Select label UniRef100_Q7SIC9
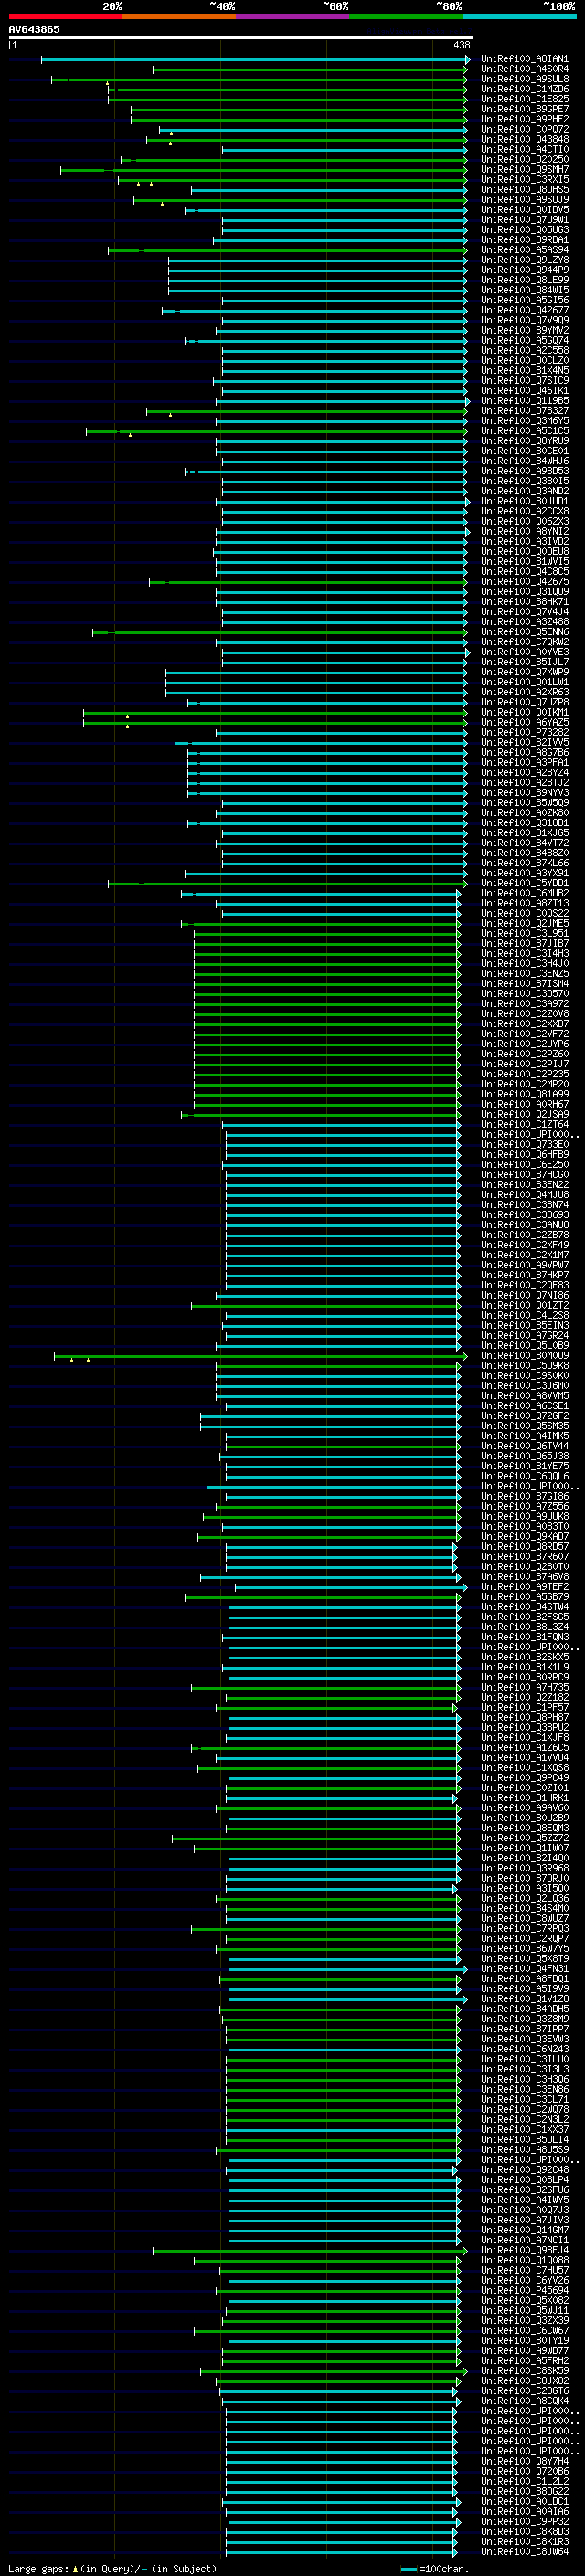This screenshot has width=585, height=2576. point(524,381)
